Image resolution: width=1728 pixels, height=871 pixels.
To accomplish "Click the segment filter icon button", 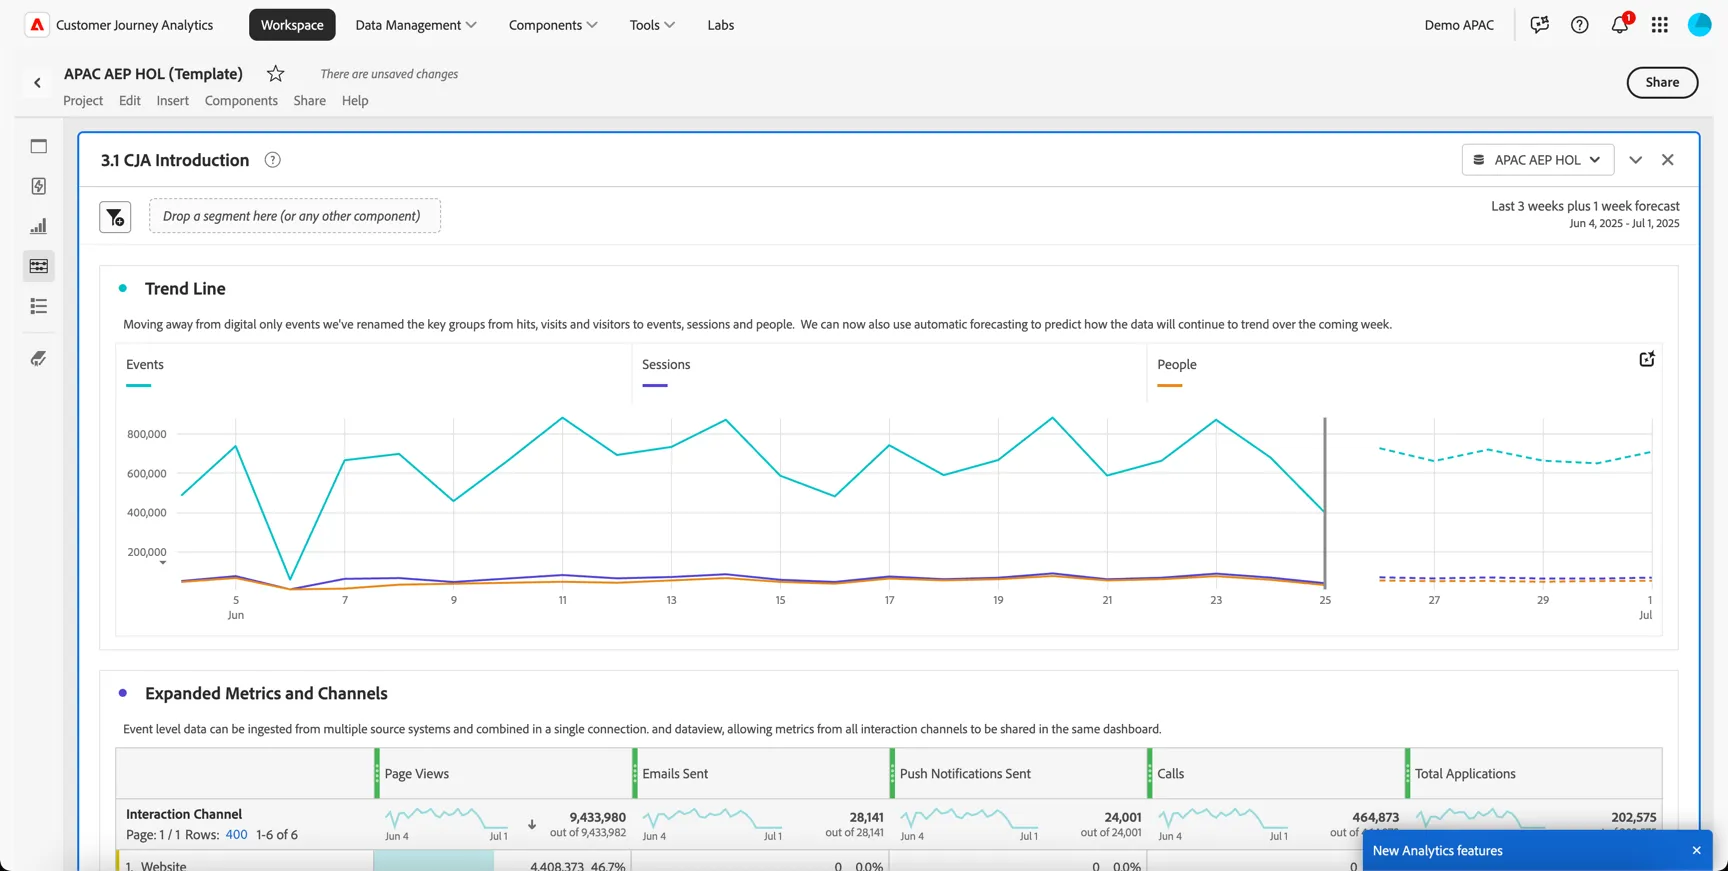I will point(115,217).
